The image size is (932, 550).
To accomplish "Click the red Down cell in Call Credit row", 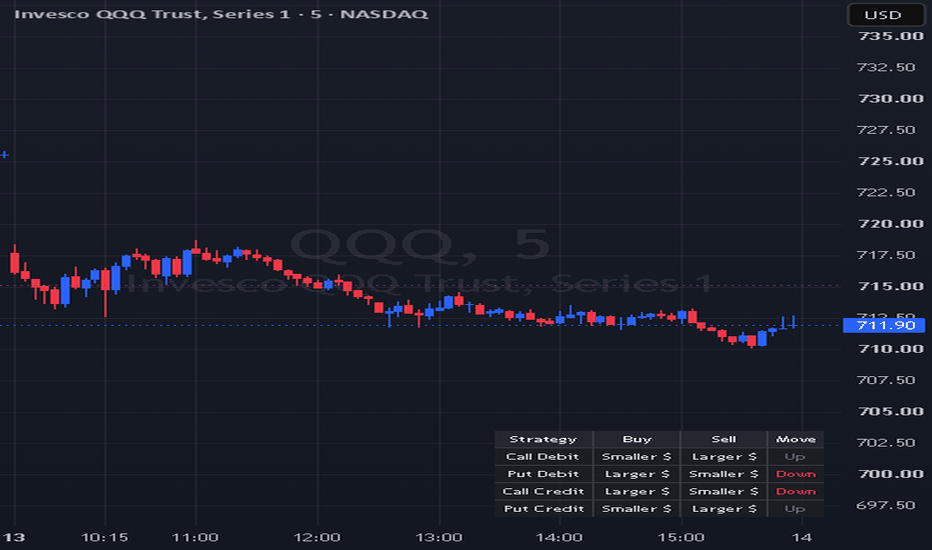I will (795, 491).
